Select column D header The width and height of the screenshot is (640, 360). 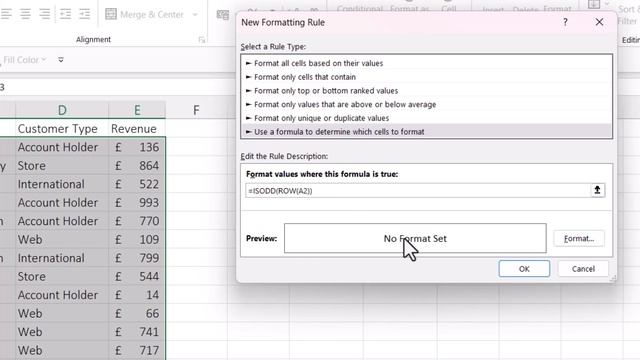tap(62, 110)
